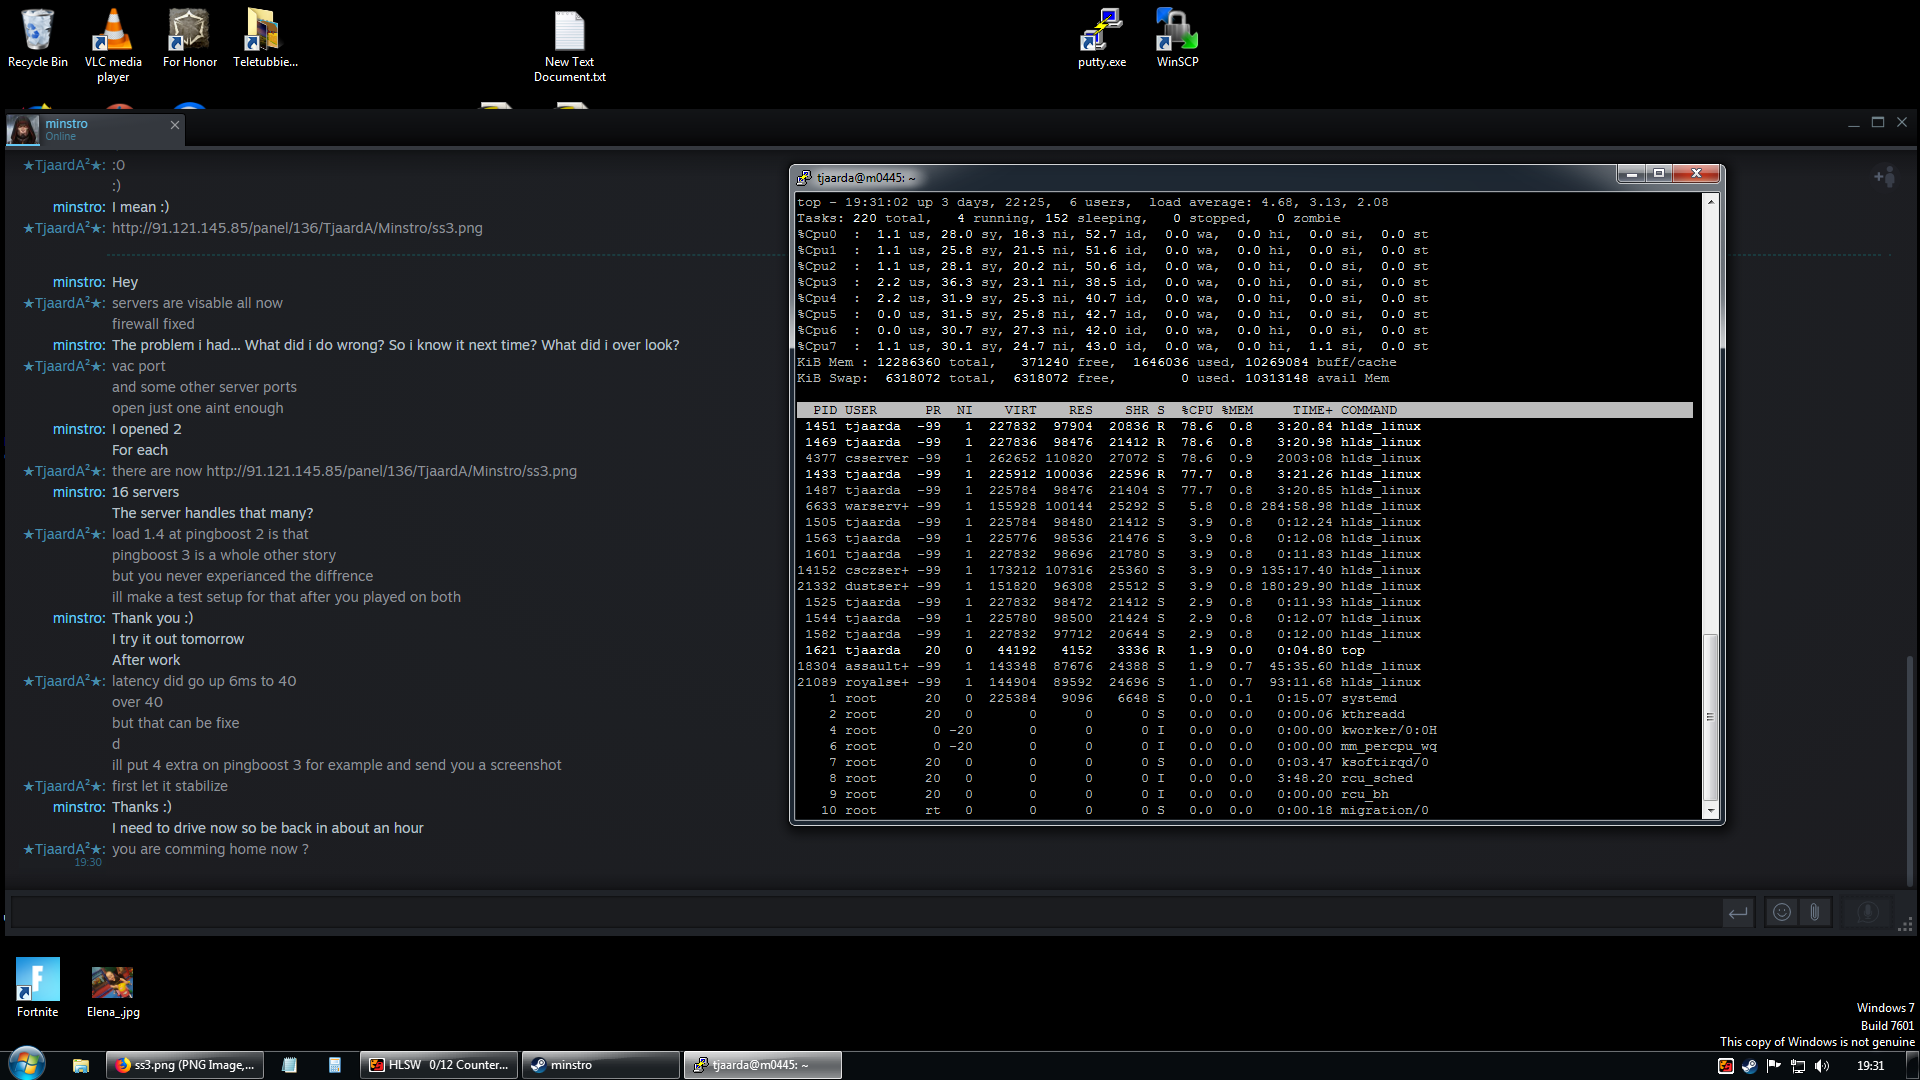Open the second ss3.png link in chat
Viewport: 1920px width, 1080px height.
pos(391,471)
